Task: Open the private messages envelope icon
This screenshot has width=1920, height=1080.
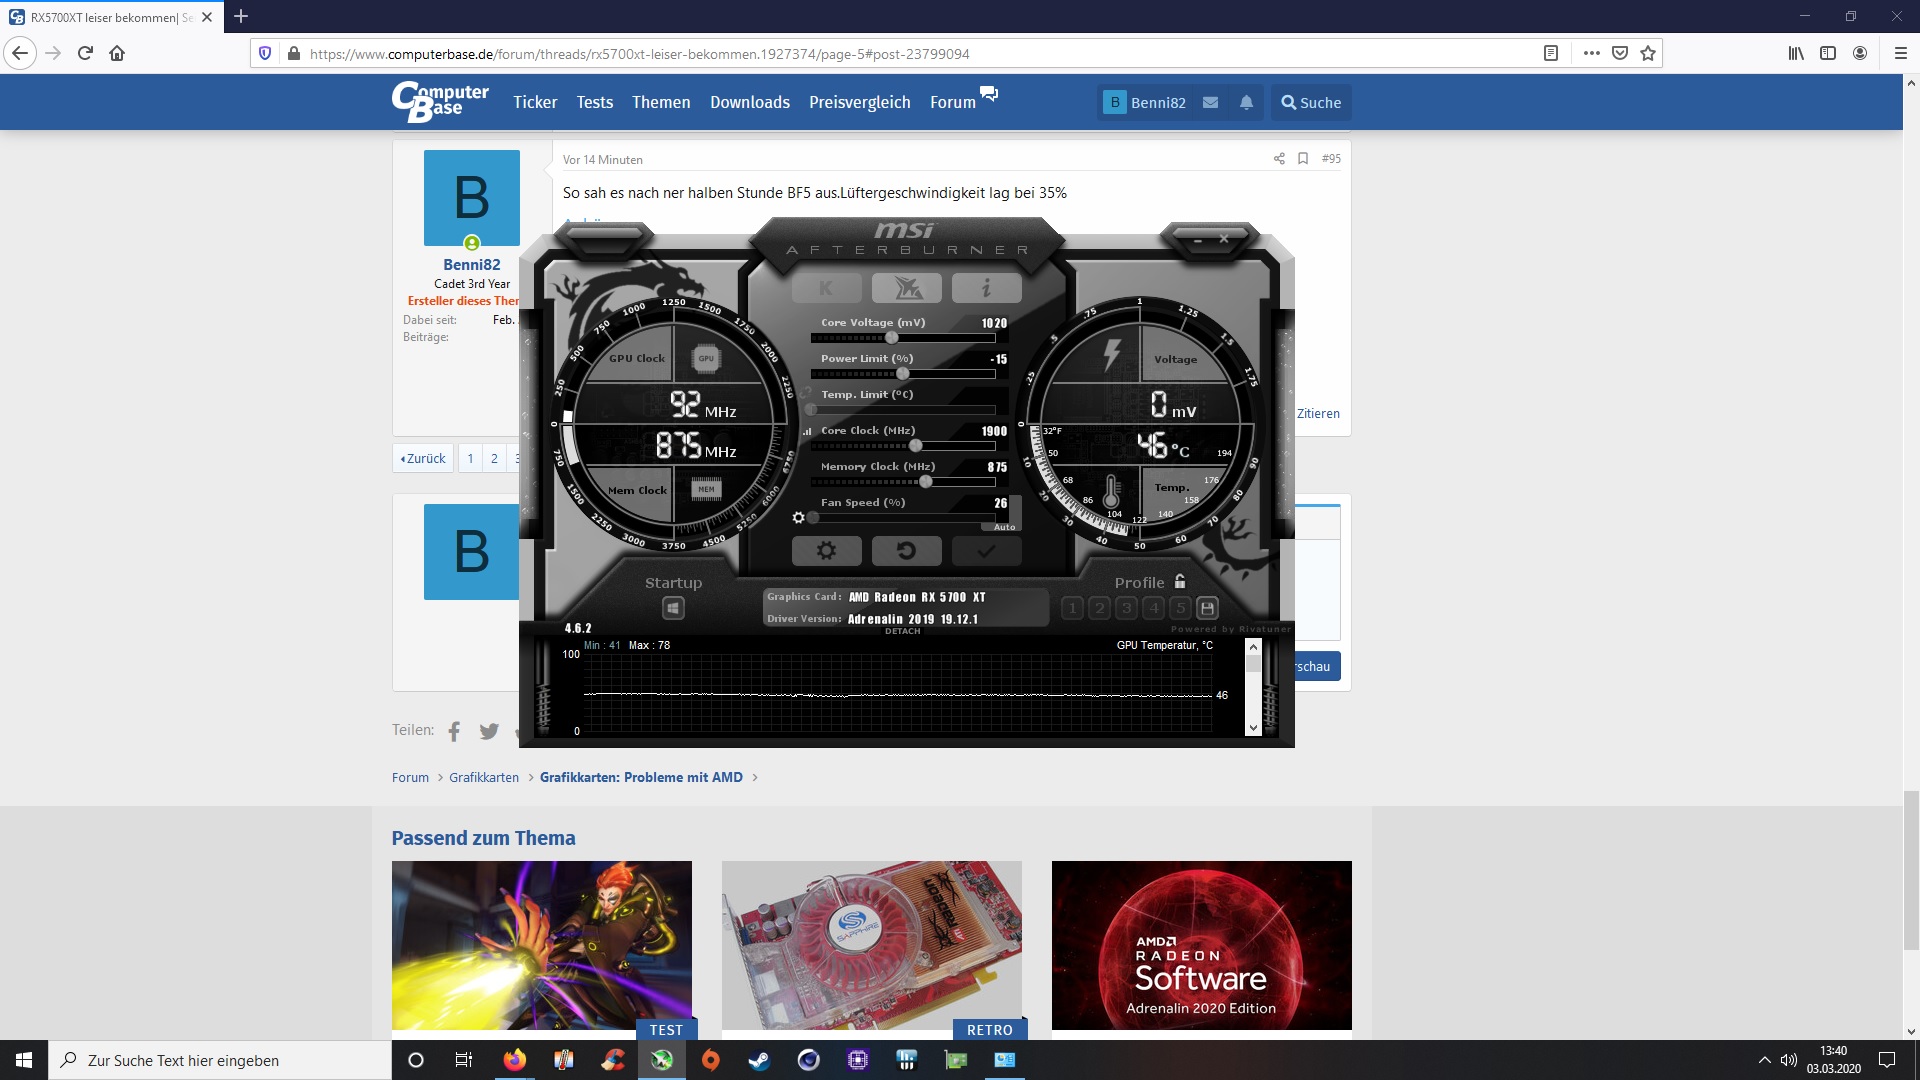Action: [x=1210, y=102]
